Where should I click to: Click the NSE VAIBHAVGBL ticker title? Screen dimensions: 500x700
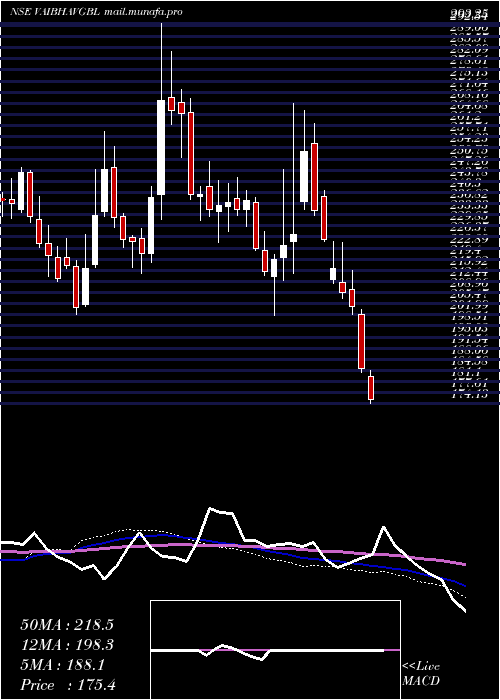pyautogui.click(x=55, y=12)
